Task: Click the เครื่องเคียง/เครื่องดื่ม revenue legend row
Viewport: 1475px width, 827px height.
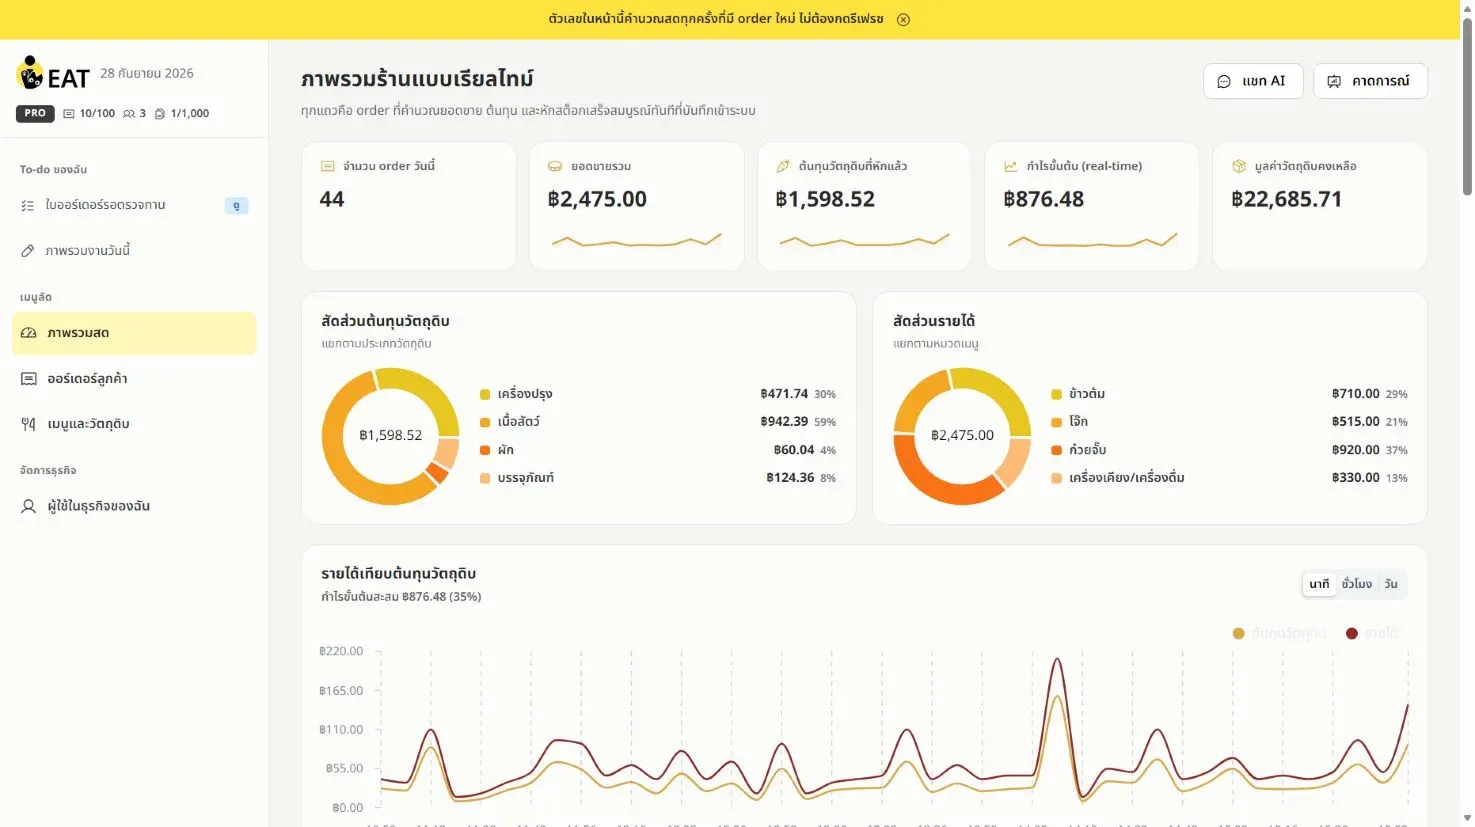Action: click(x=1230, y=478)
